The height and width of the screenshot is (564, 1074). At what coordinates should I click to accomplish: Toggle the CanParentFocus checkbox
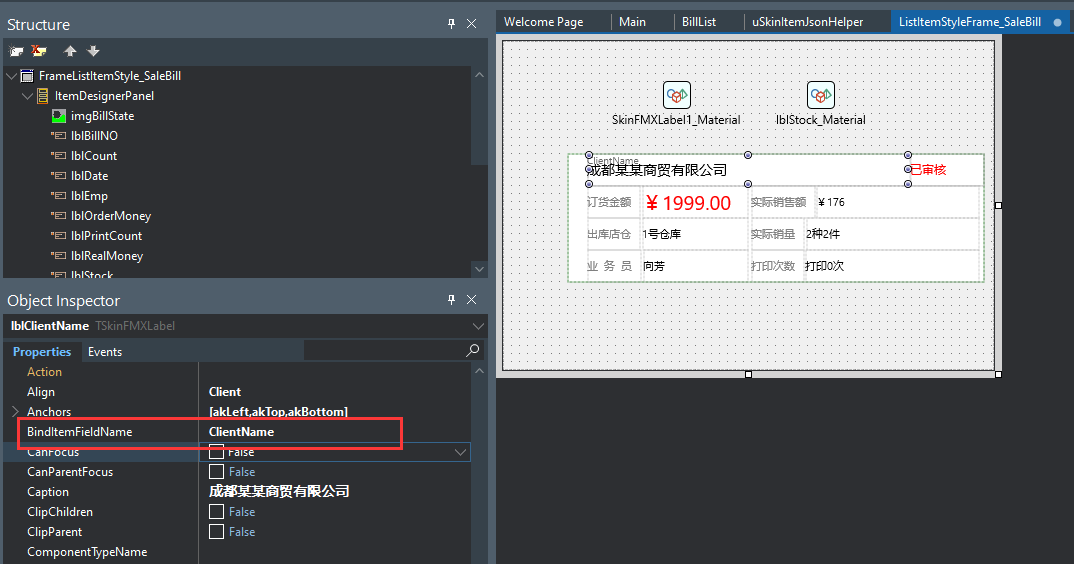click(x=216, y=471)
